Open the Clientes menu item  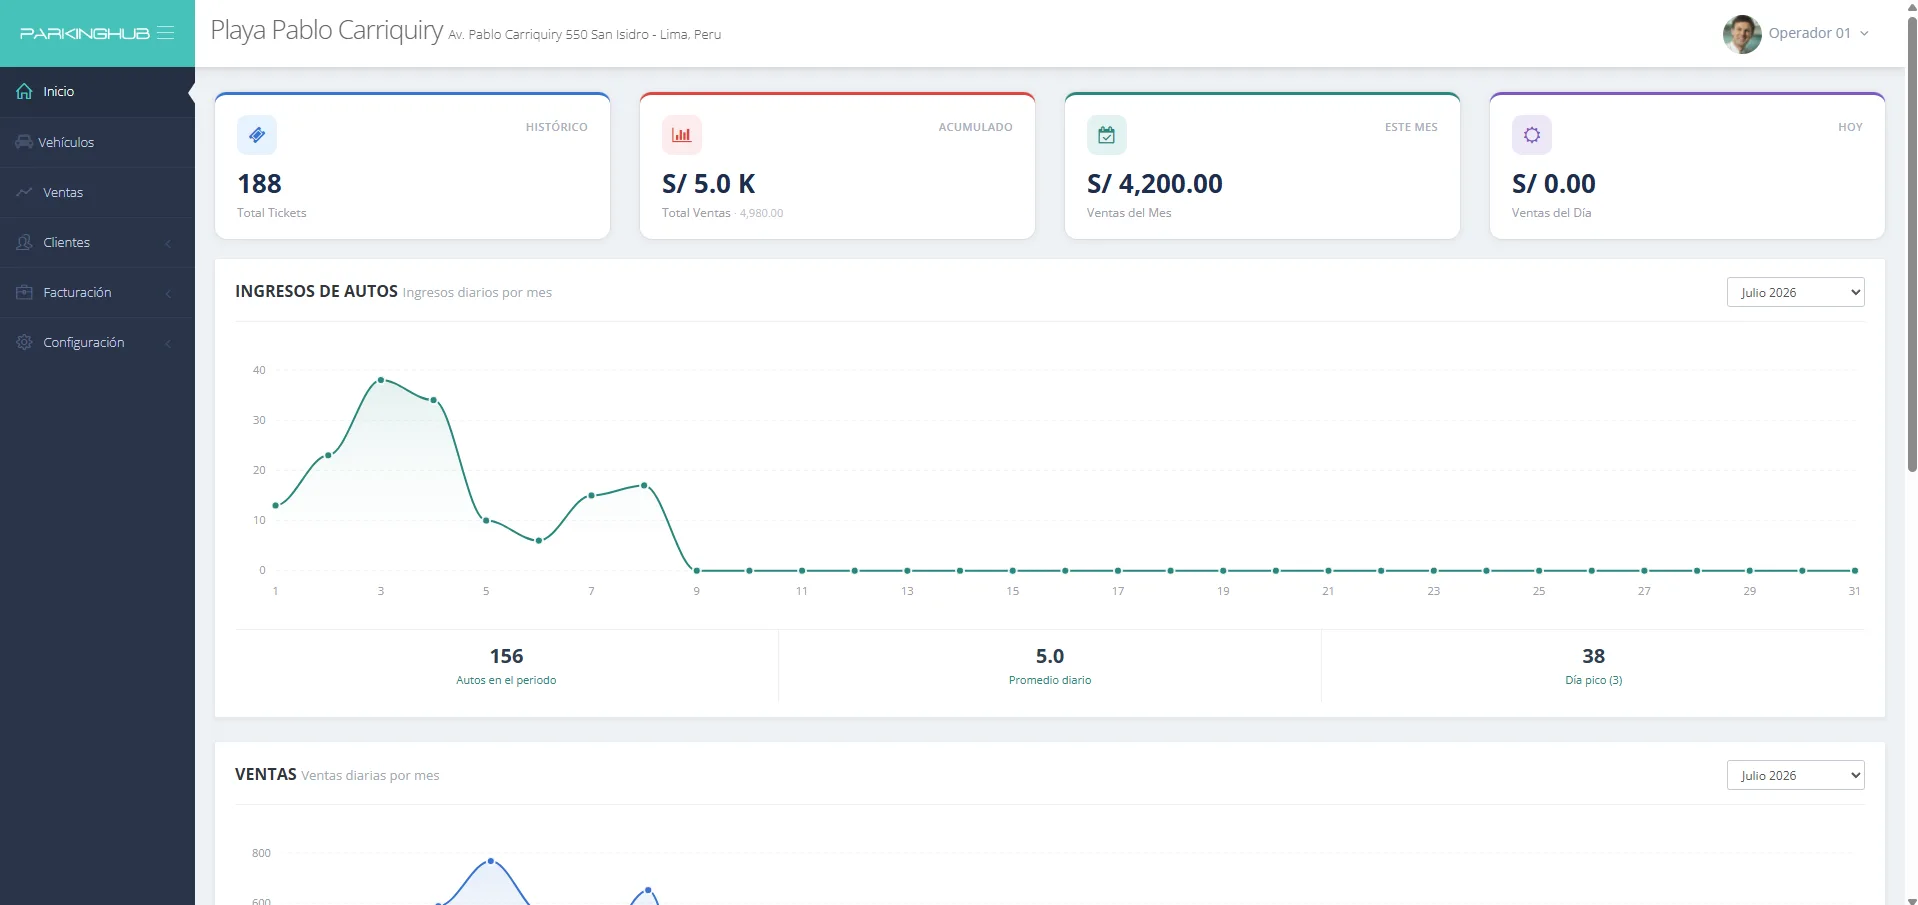coord(97,242)
